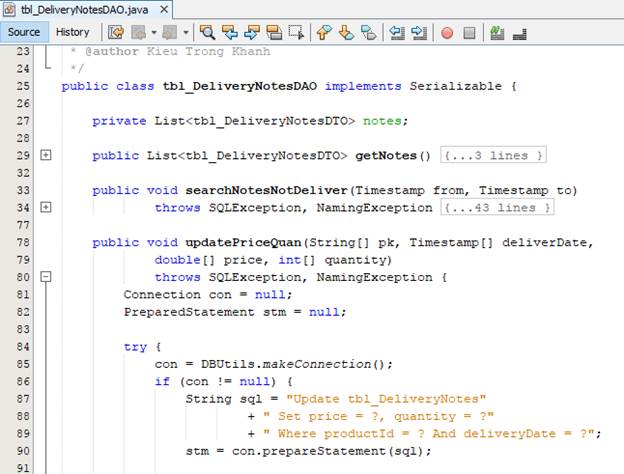The height and width of the screenshot is (474, 624).
Task: Stop macro recording square icon
Action: [469, 33]
